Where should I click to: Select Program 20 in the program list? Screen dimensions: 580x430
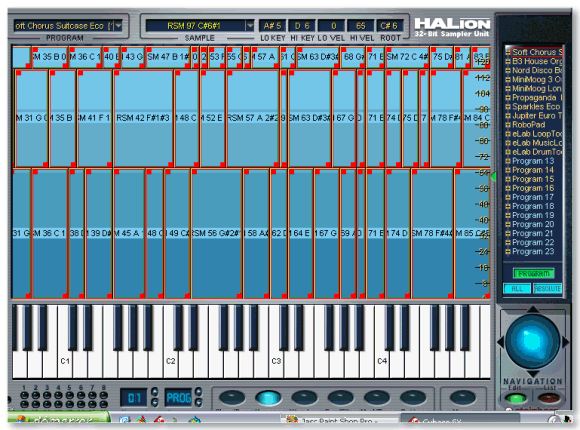tap(533, 224)
